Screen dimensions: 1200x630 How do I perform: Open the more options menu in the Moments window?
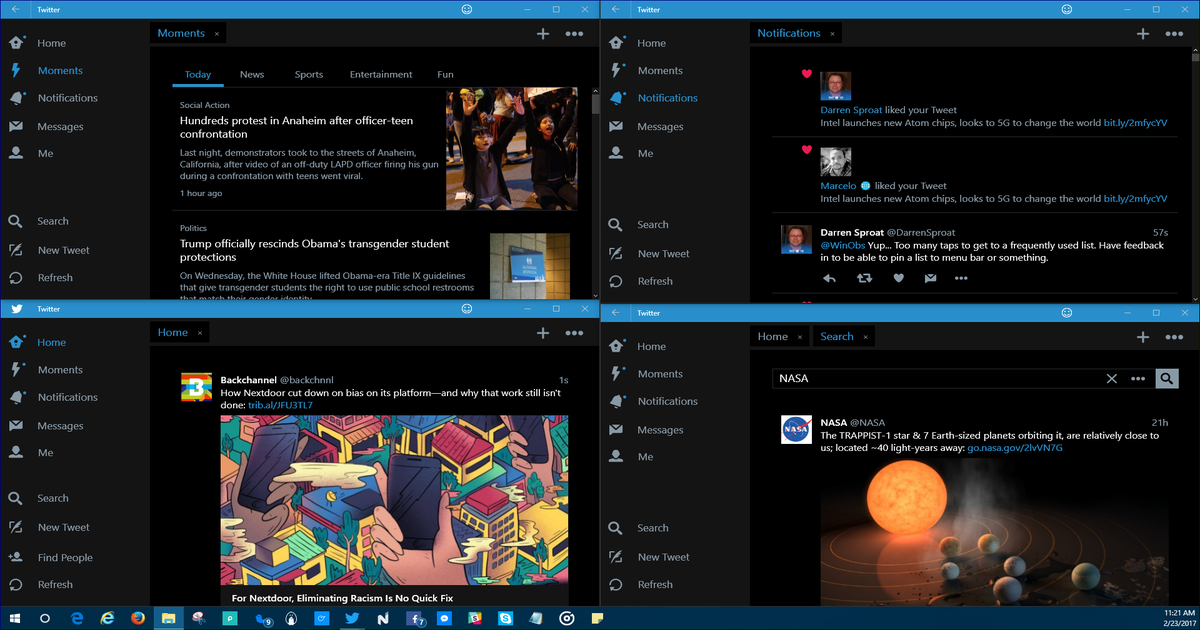575,33
